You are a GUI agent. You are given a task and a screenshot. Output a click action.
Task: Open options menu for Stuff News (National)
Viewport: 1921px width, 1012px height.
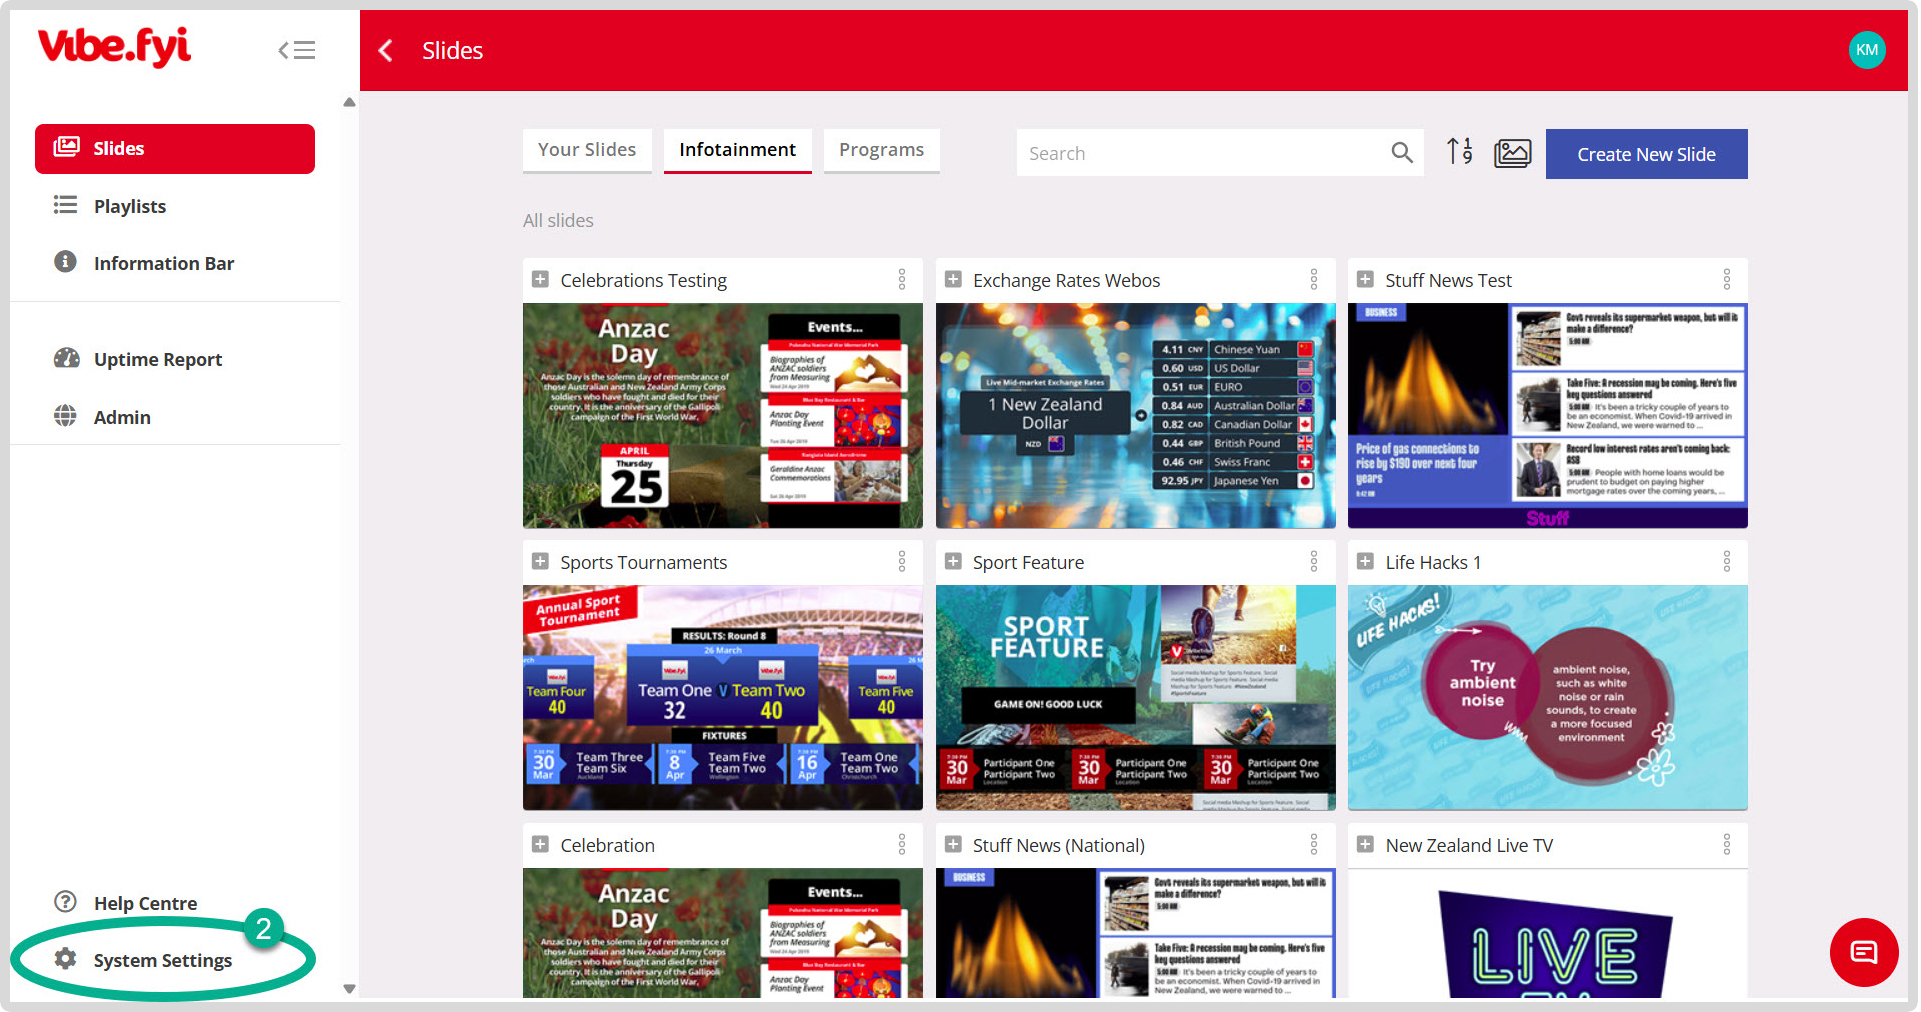[1314, 845]
